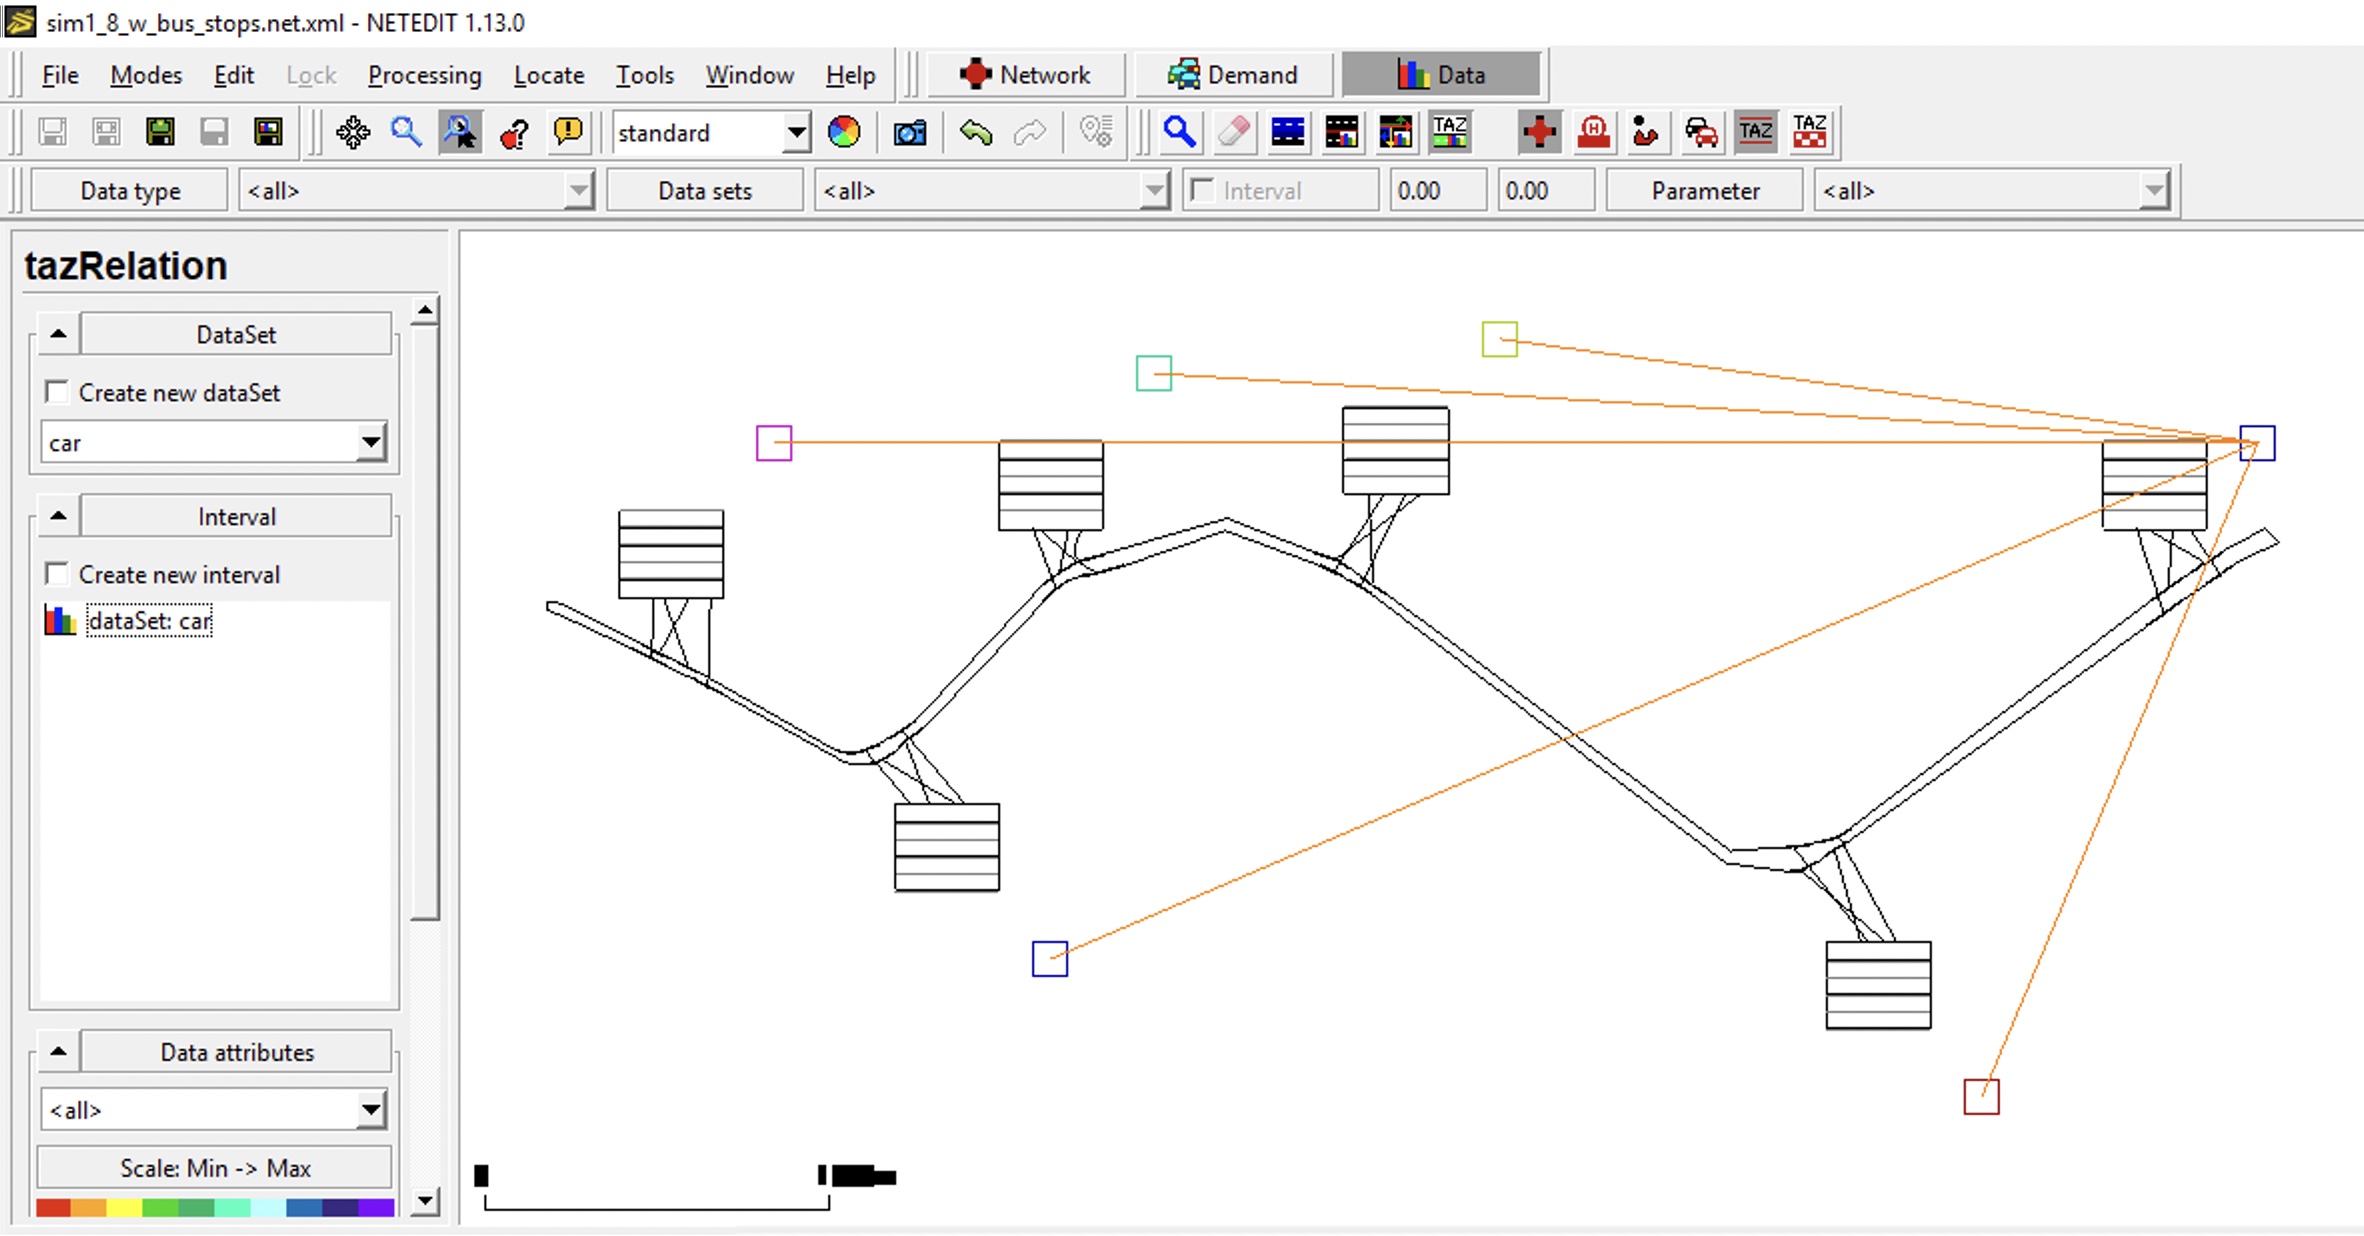Toggle the black and red cars view option
The height and width of the screenshot is (1236, 2364).
(x=1701, y=132)
